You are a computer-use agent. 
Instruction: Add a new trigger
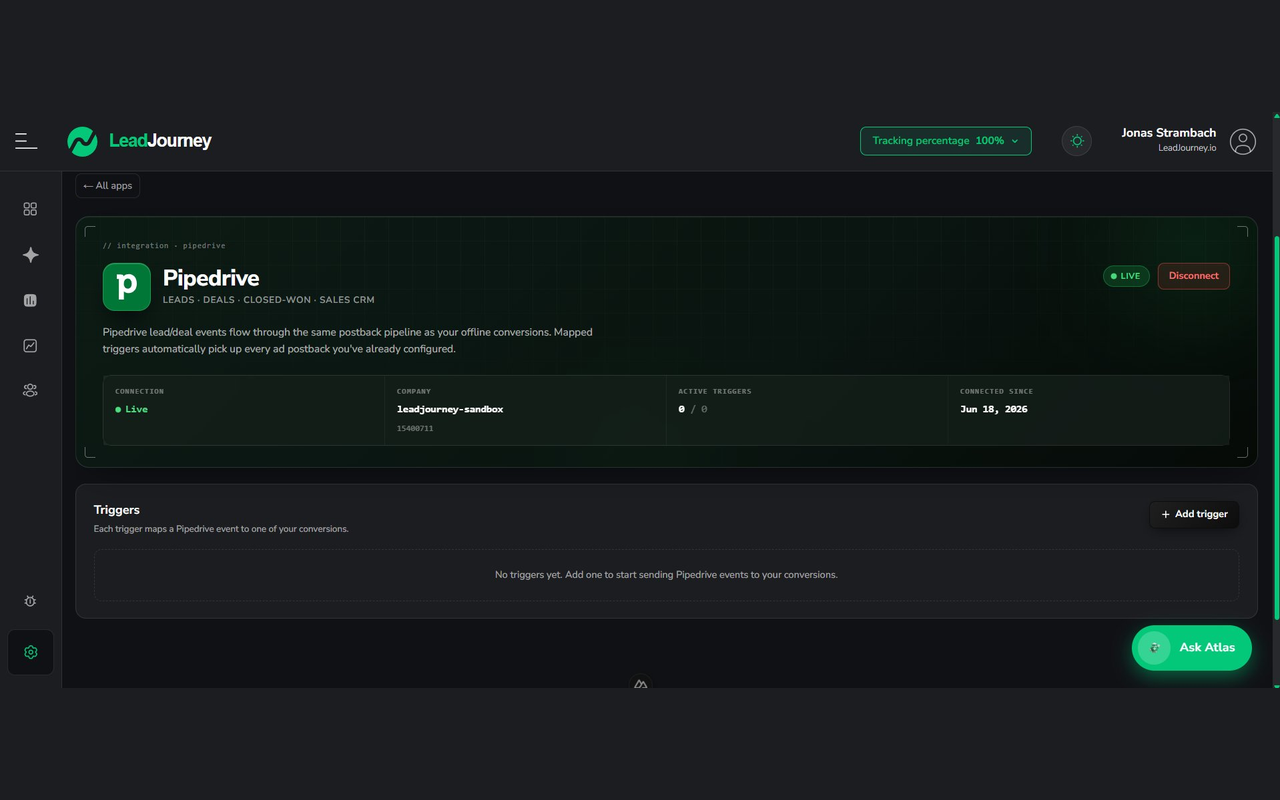[x=1194, y=514]
